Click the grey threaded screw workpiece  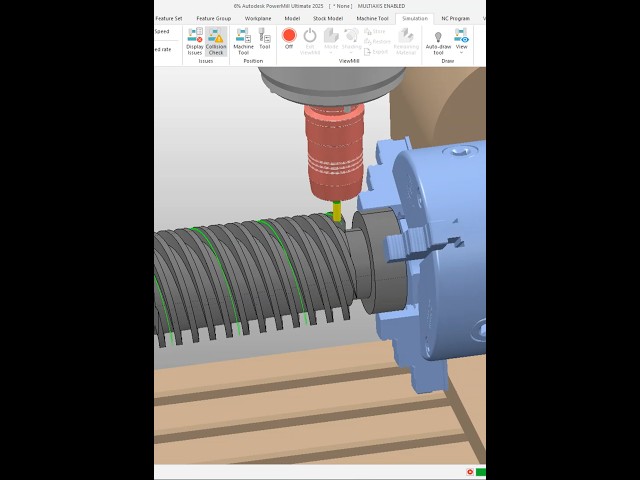coord(251,278)
